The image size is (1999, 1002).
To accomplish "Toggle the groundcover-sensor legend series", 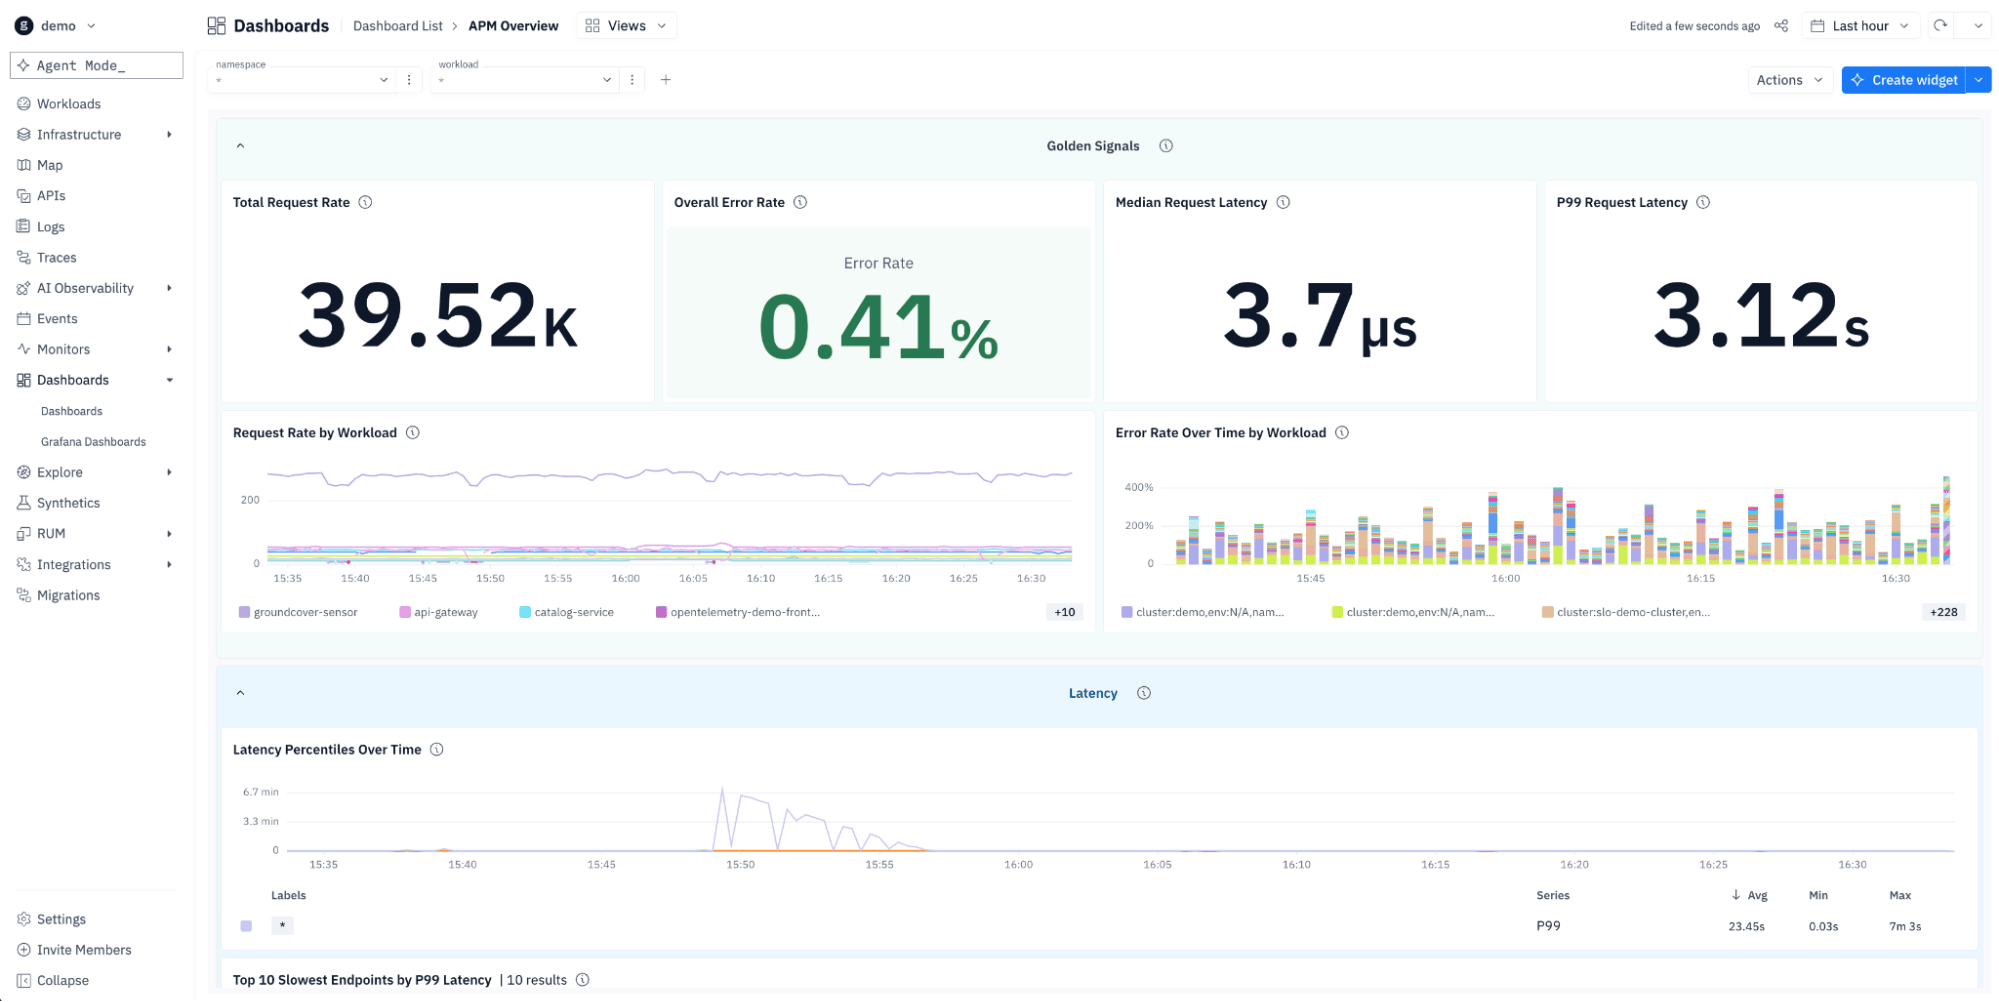I will point(298,612).
